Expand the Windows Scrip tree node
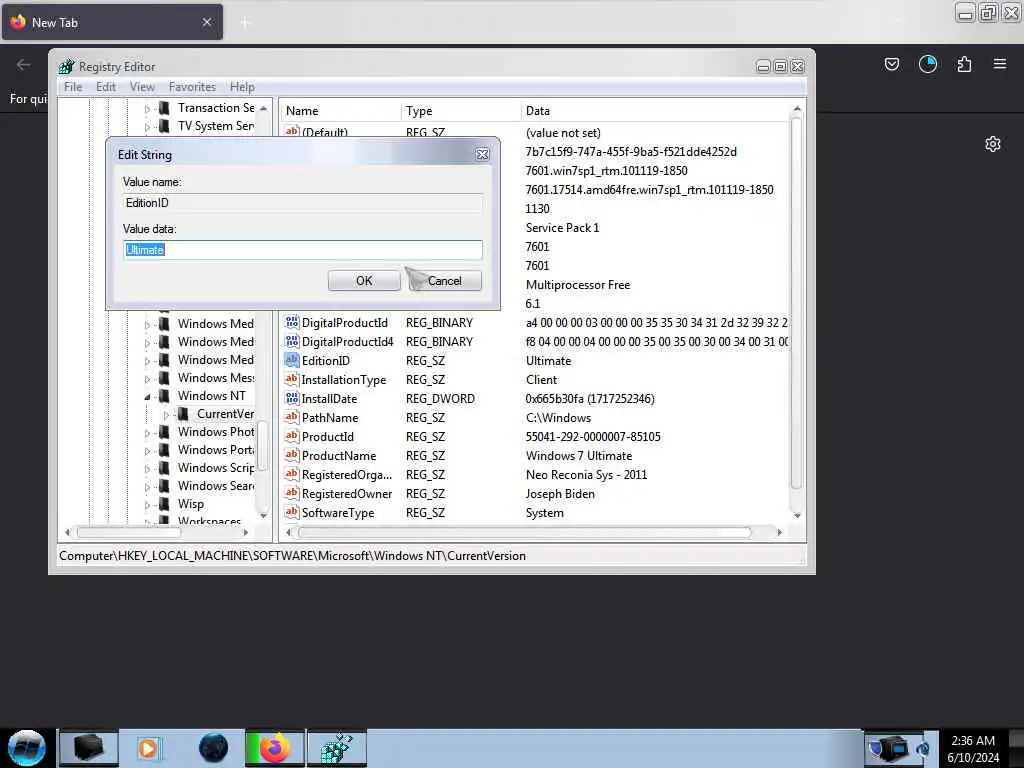 tap(147, 469)
